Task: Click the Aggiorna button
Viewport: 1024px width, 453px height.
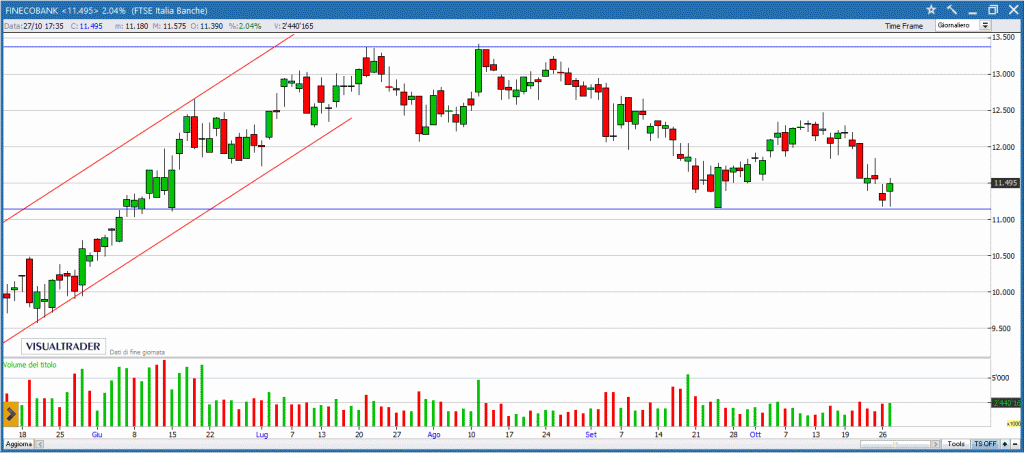Action: (x=18, y=445)
